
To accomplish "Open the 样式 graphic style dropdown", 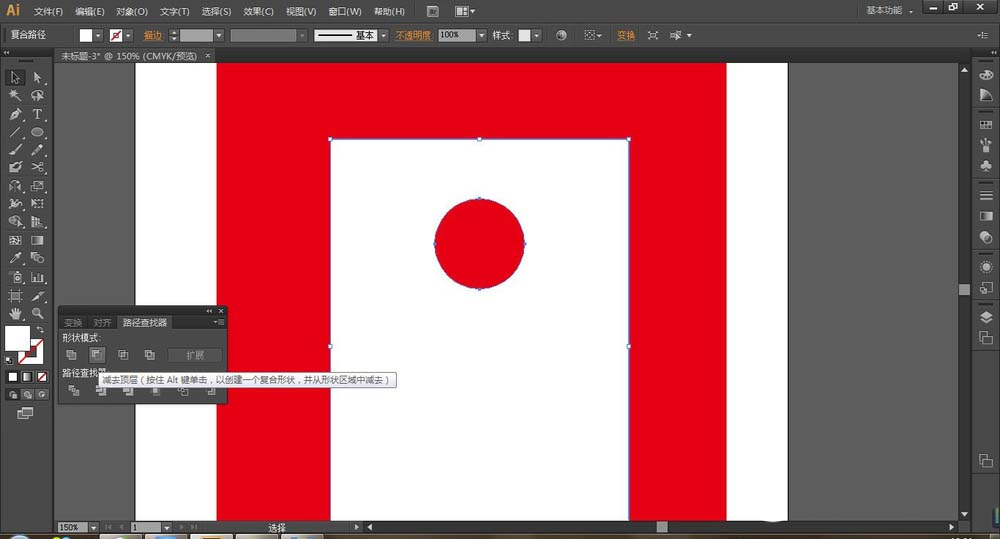I will 536,36.
